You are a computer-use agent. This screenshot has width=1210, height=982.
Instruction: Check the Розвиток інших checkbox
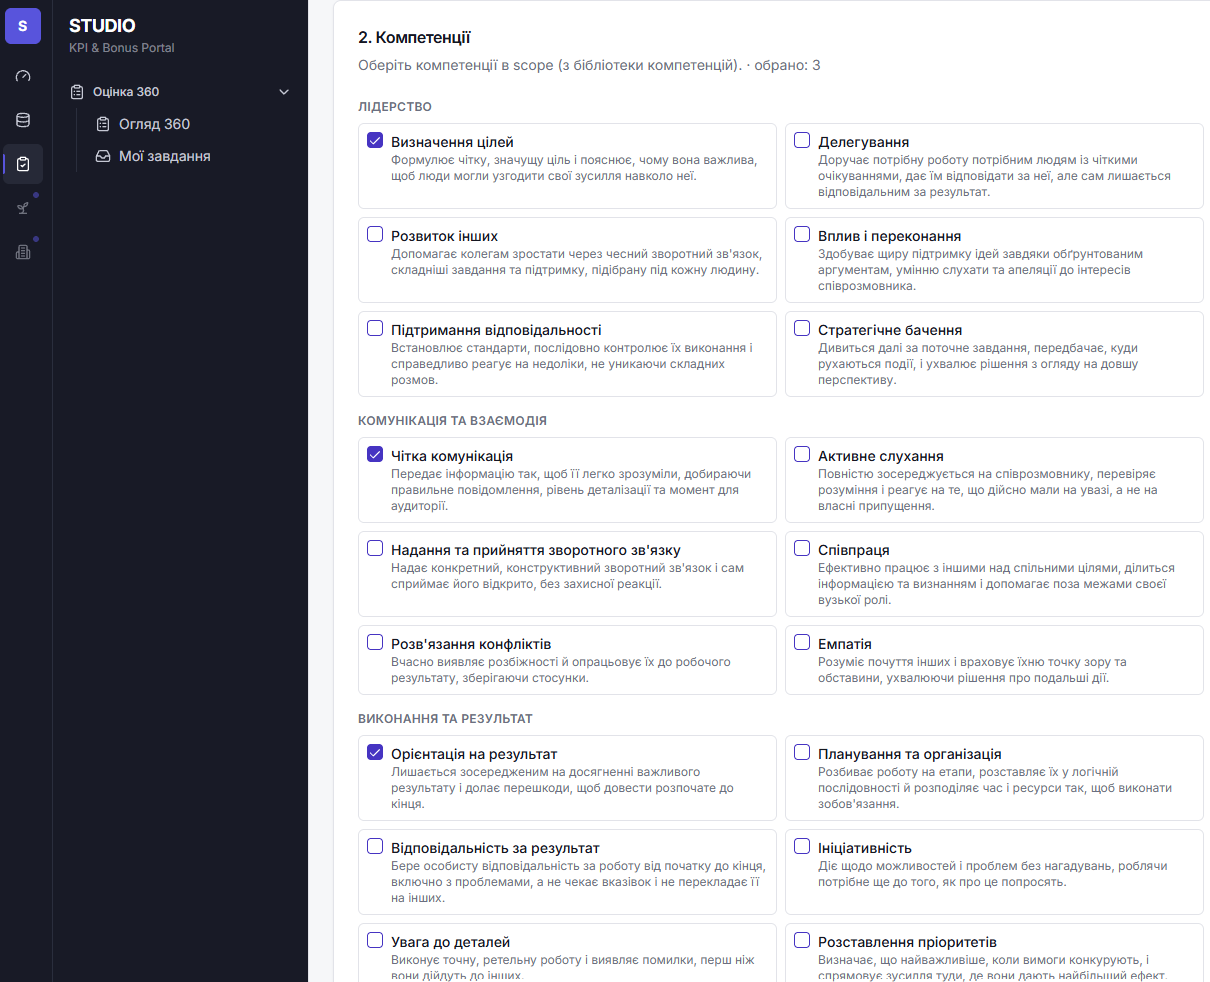pyautogui.click(x=375, y=235)
